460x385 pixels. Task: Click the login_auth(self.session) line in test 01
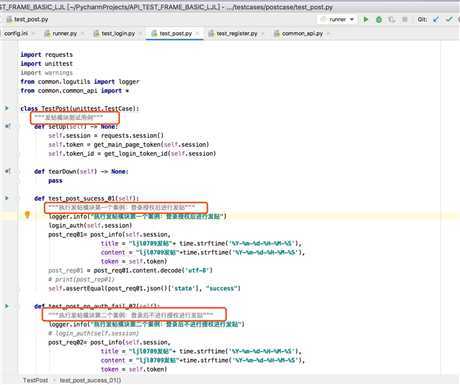pos(90,225)
